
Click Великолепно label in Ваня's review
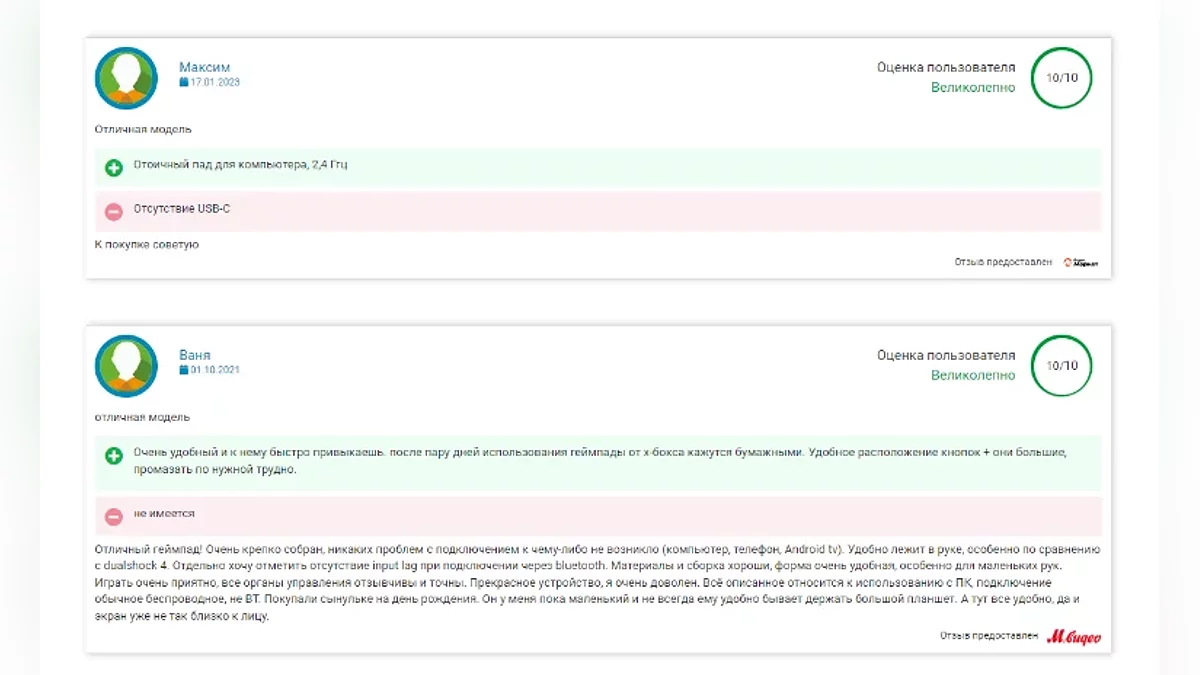tap(972, 376)
